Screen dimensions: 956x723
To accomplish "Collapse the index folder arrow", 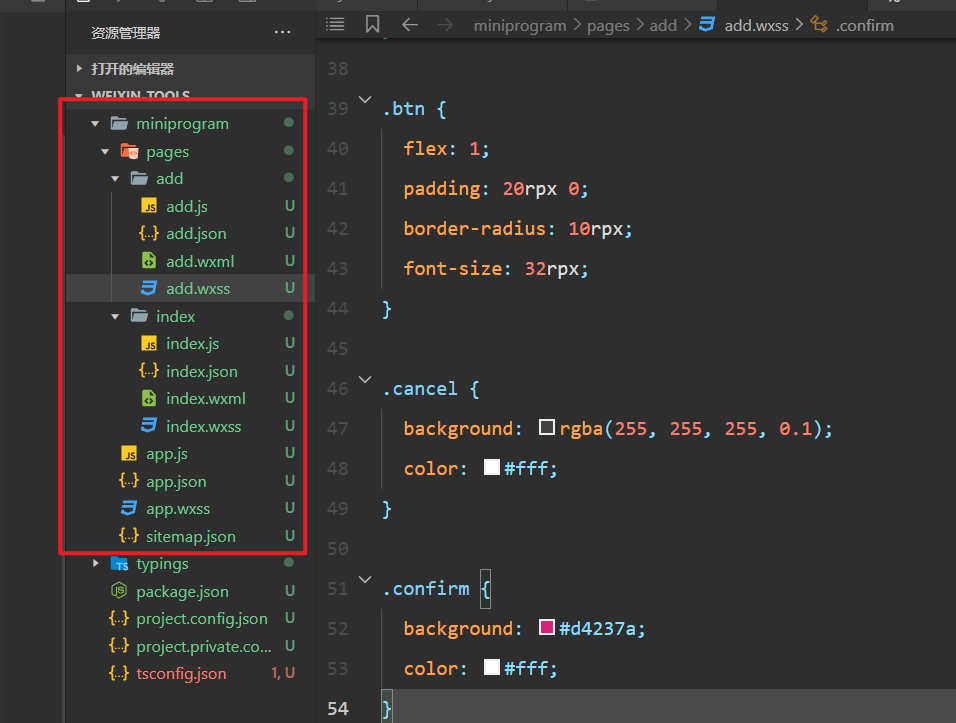I will tap(115, 316).
